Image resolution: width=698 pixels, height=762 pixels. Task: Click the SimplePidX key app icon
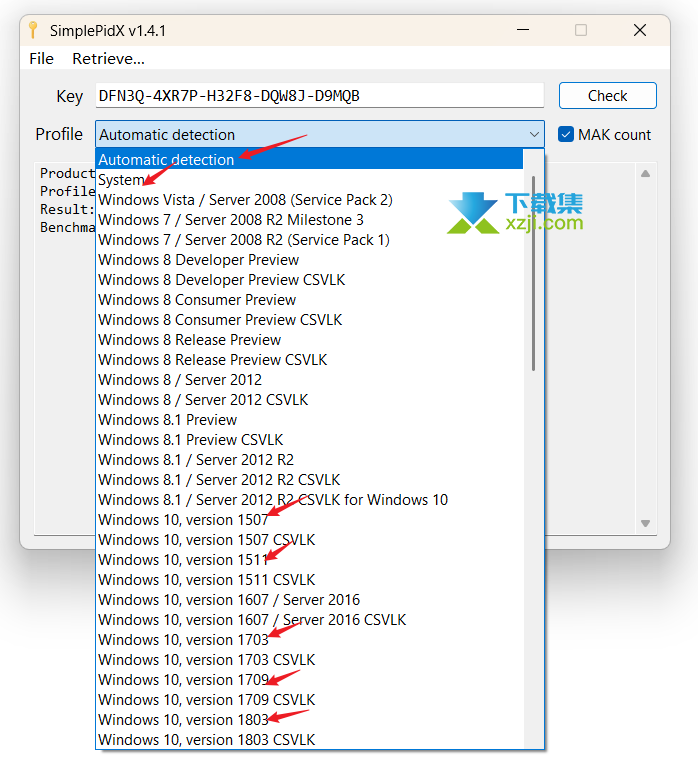click(33, 30)
